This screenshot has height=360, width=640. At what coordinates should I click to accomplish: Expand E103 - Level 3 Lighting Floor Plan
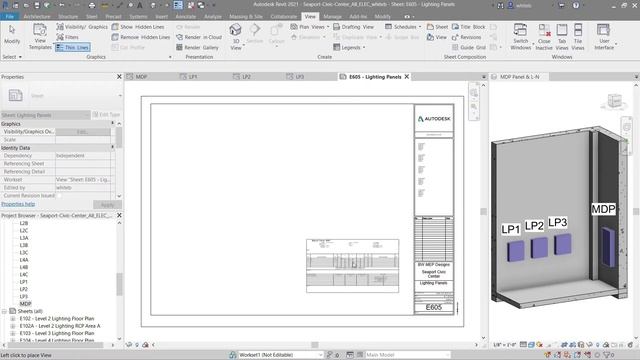point(13,333)
